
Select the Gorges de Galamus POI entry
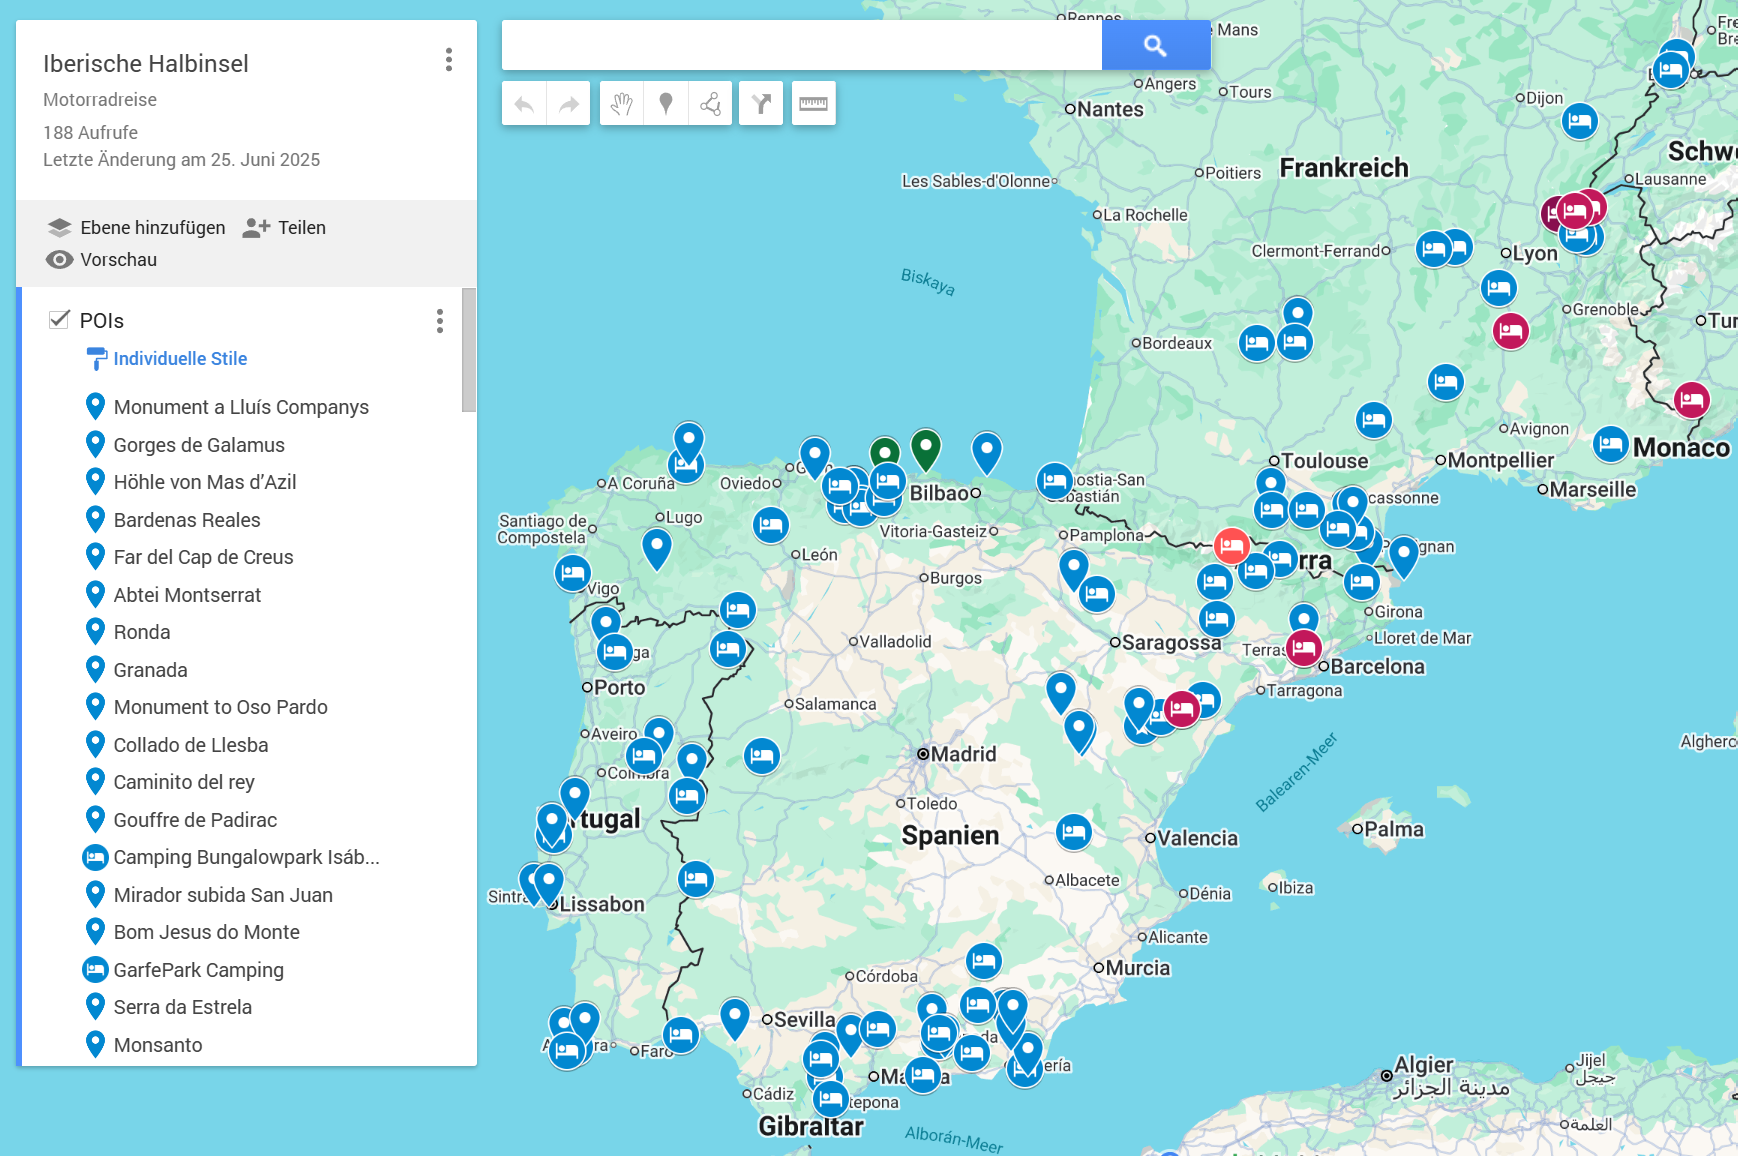pyautogui.click(x=199, y=444)
